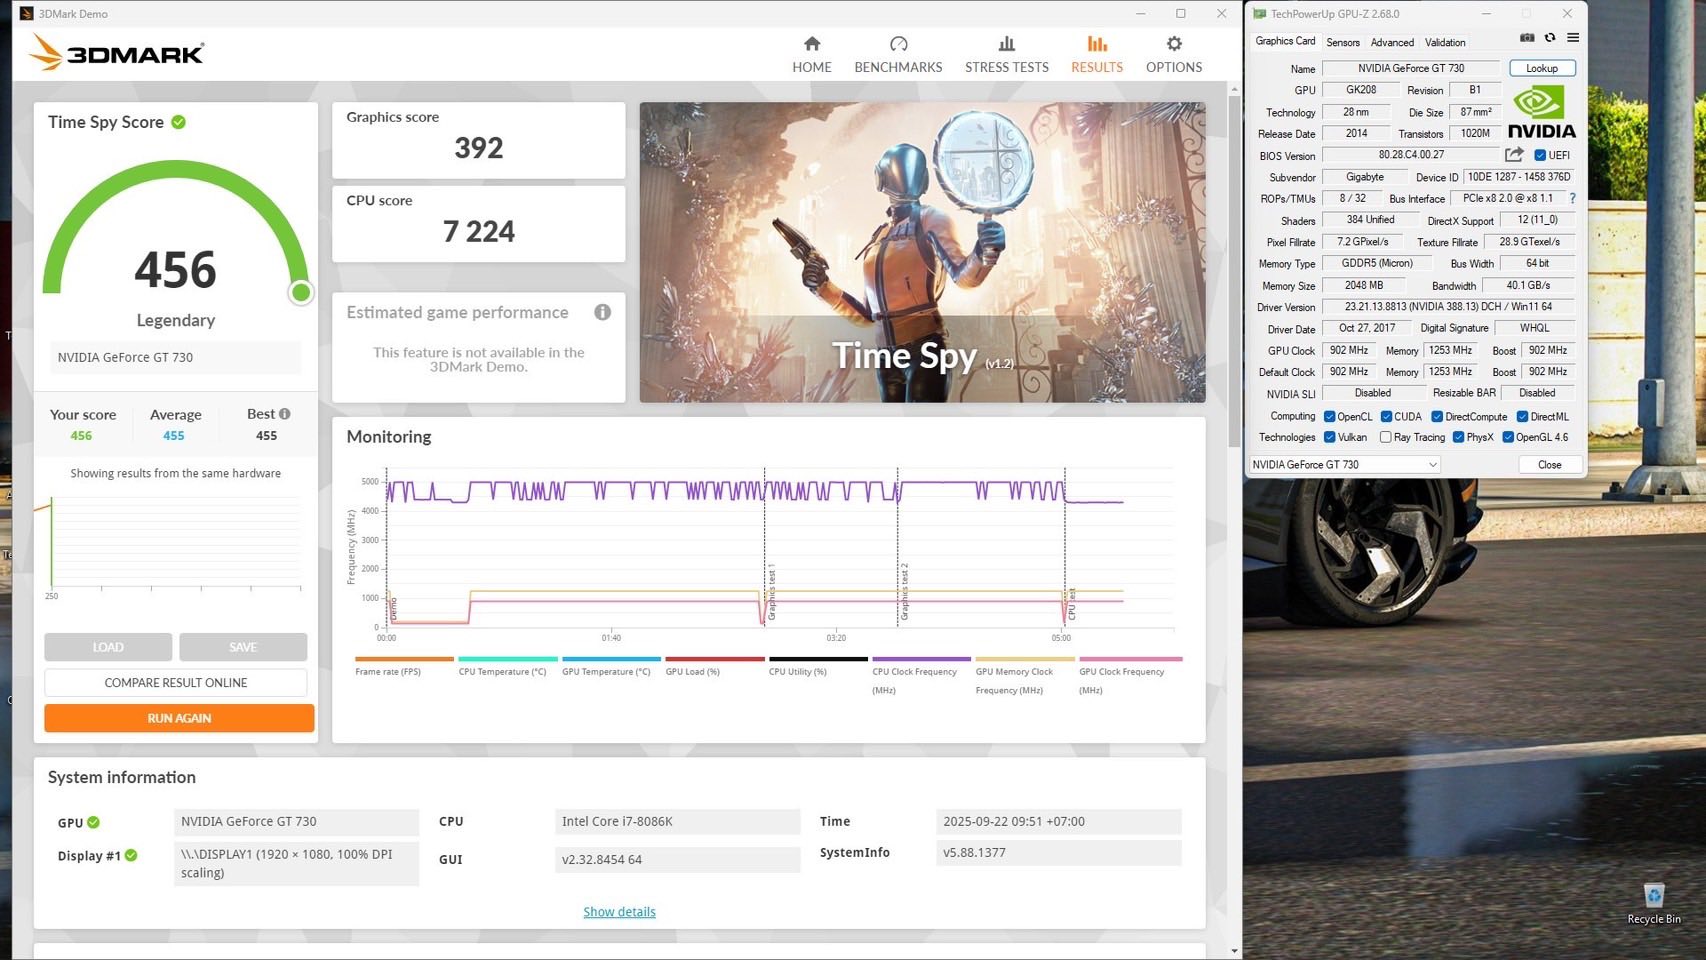
Task: Switch to the Advanced tab in GPU-Z
Action: pyautogui.click(x=1391, y=42)
